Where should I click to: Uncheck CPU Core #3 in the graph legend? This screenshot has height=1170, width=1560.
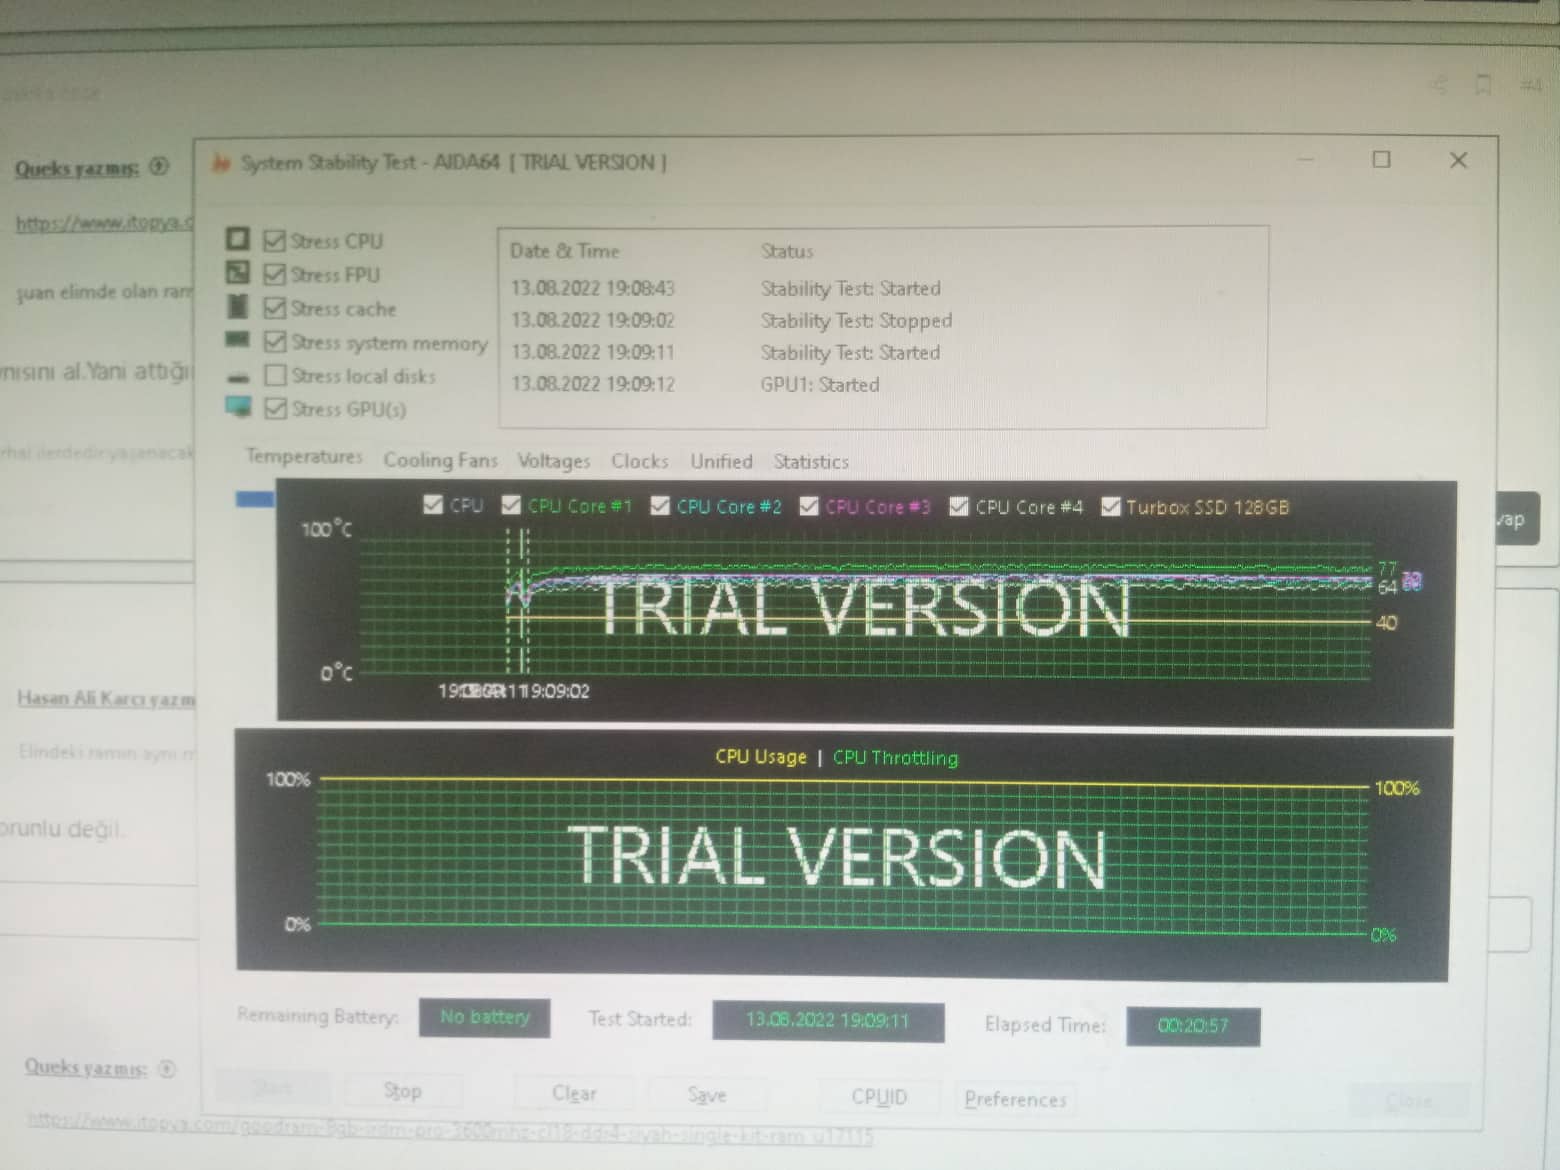[x=808, y=506]
